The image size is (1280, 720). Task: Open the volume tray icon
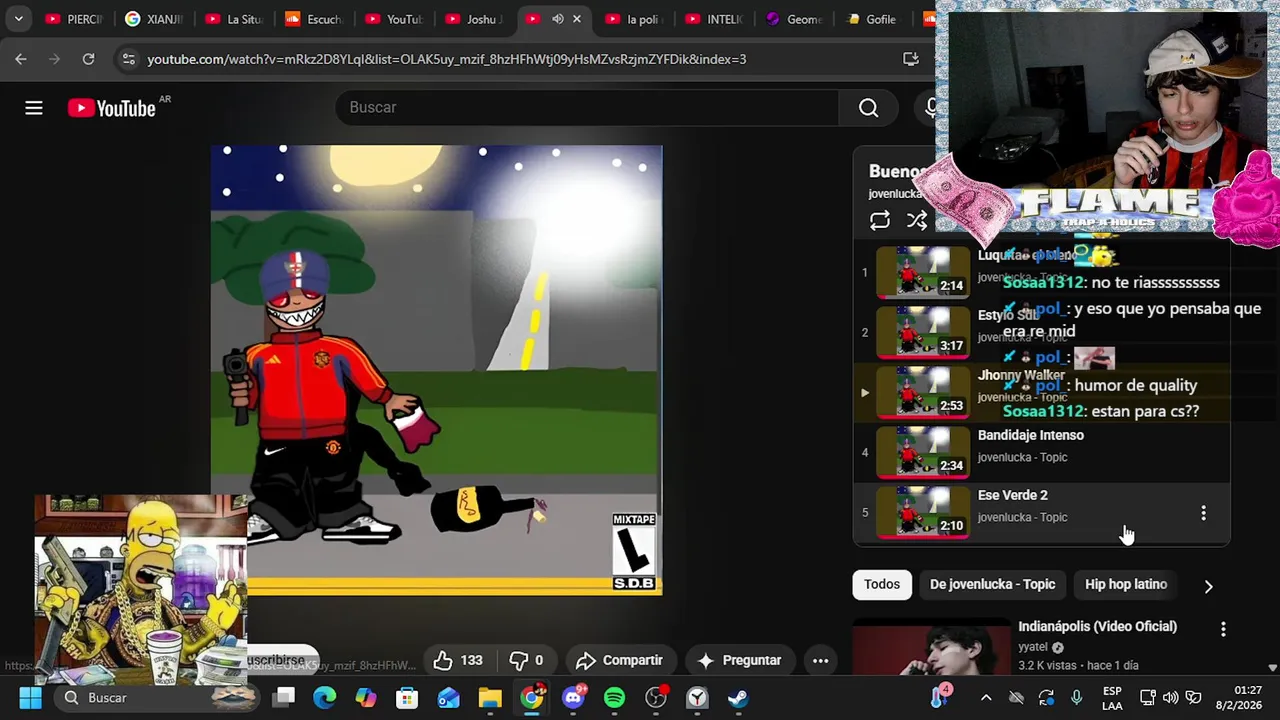point(1170,698)
